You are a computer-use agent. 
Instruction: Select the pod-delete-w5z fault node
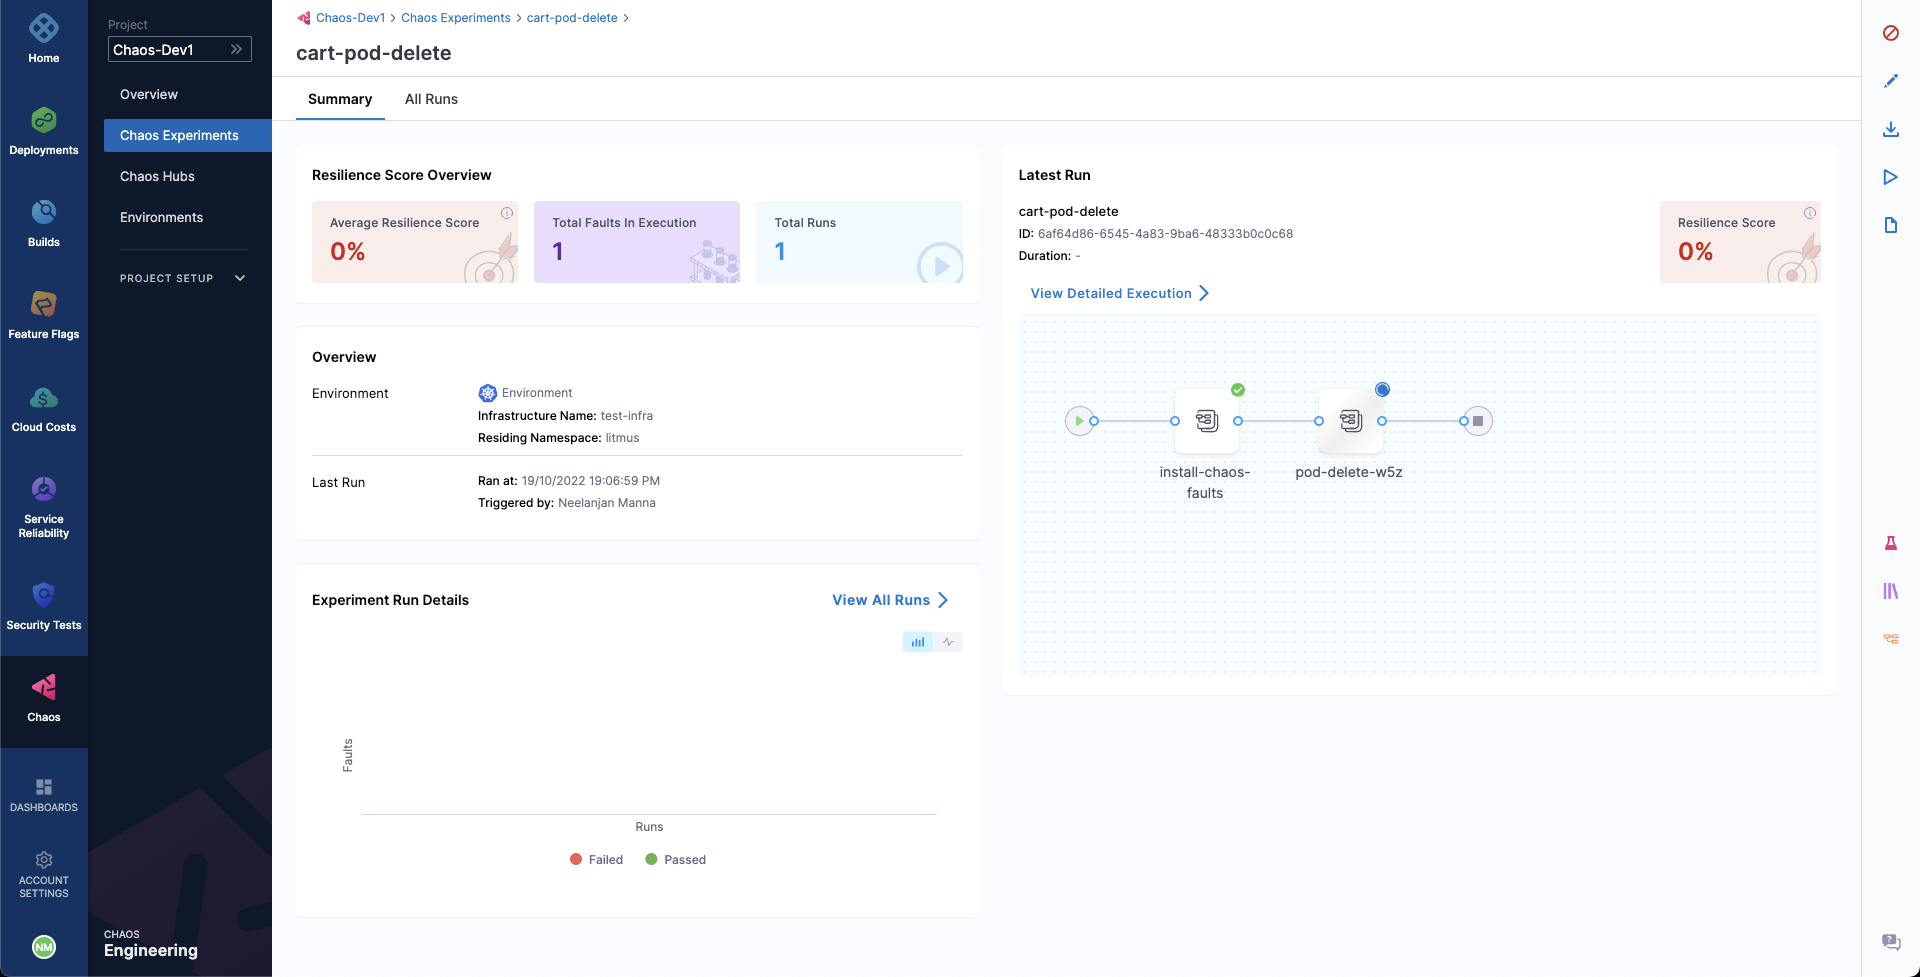[x=1350, y=421]
